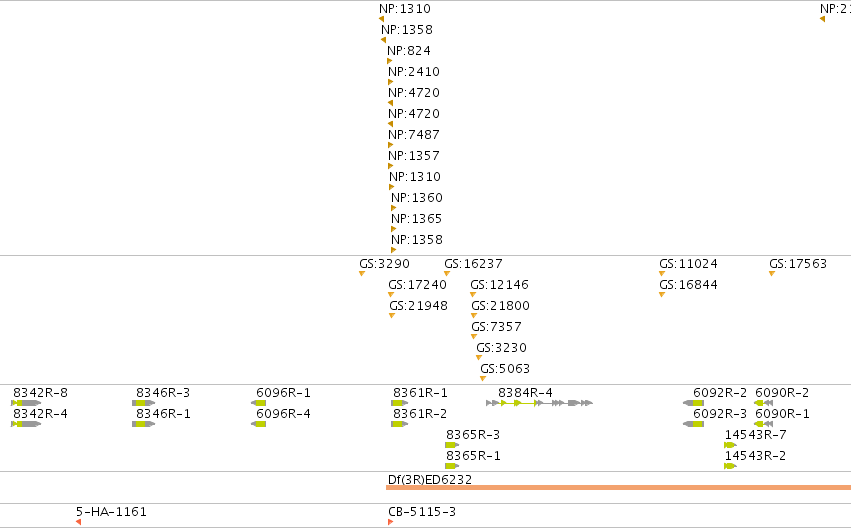Click the Df(3R)ED6232 deficiency bar
Image resolution: width=851 pixels, height=528 pixels.
618,487
